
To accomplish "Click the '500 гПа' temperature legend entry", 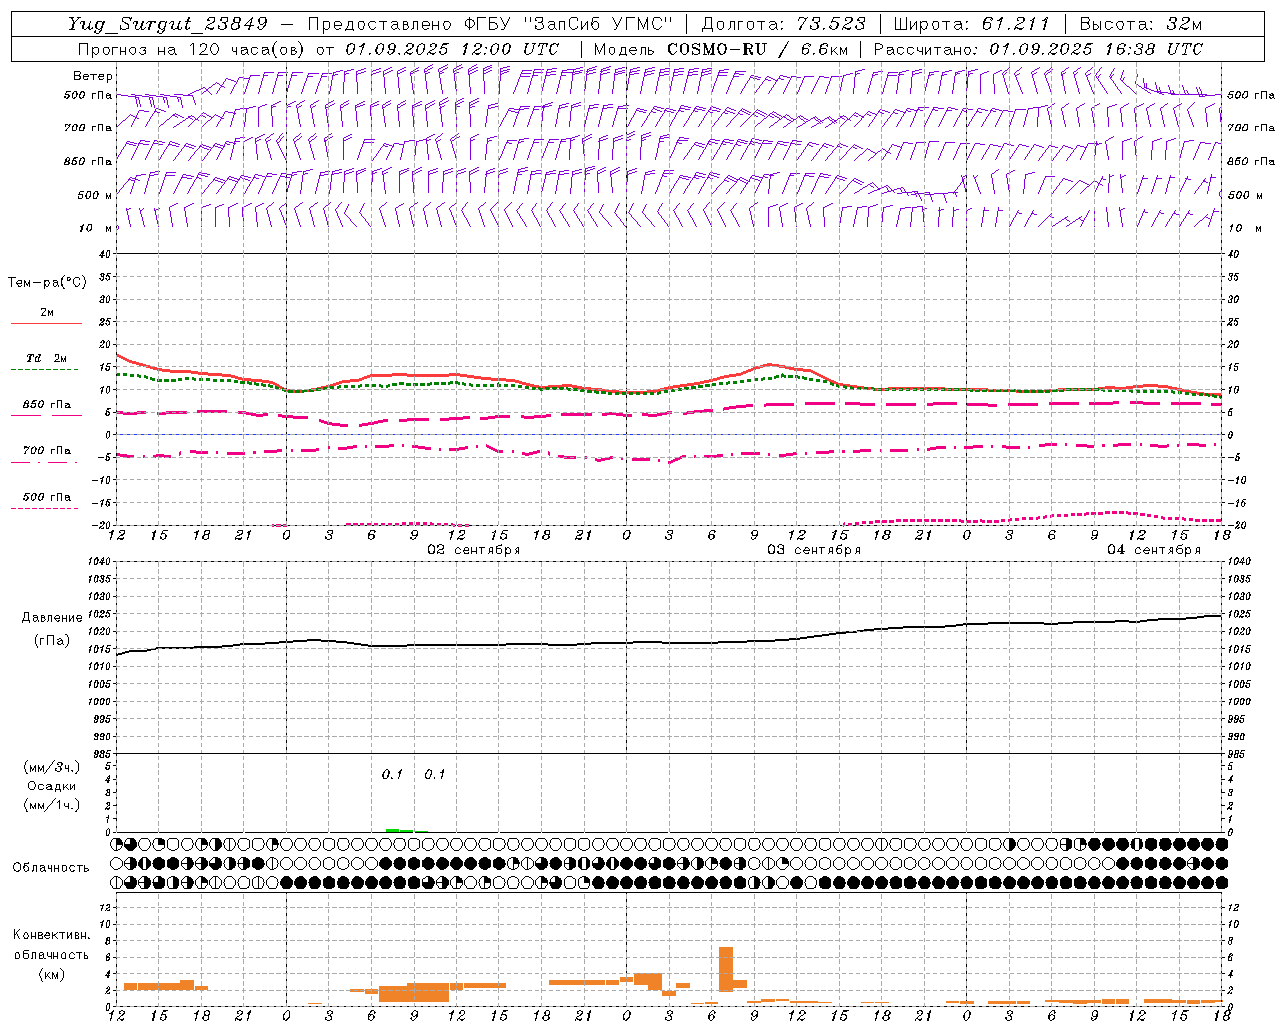I will click(47, 497).
